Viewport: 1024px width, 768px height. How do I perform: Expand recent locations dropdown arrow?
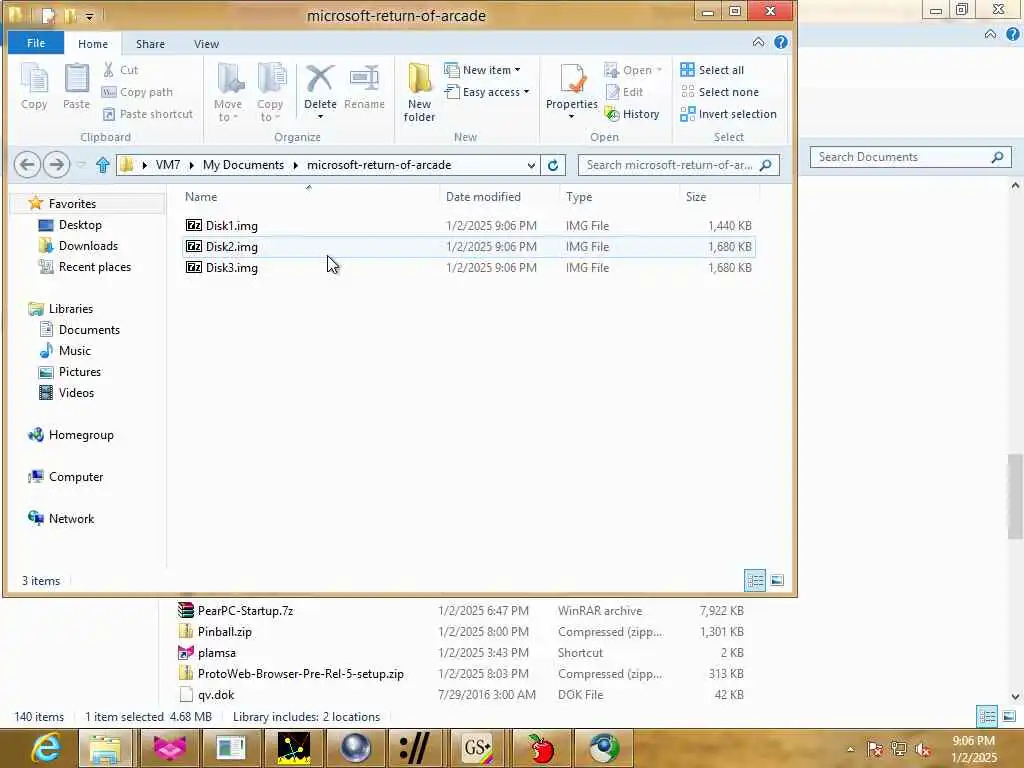tap(81, 165)
